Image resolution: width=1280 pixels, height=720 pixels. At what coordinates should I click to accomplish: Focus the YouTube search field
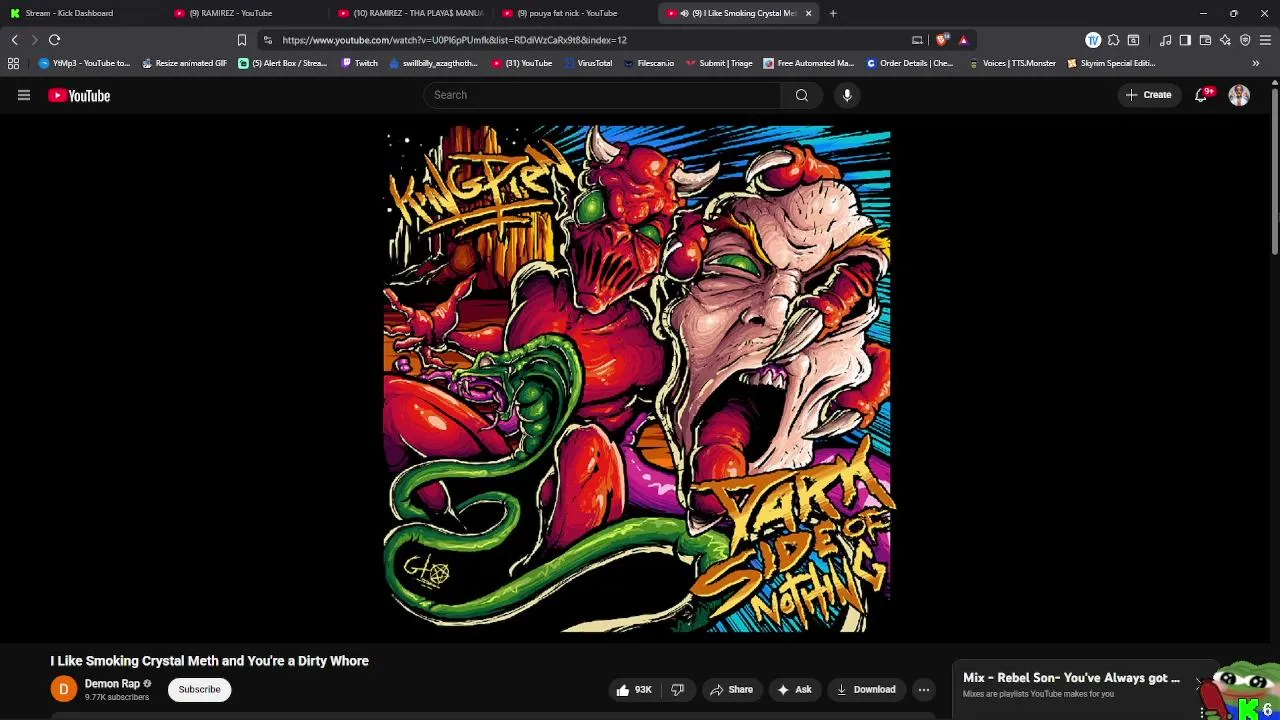click(x=602, y=95)
